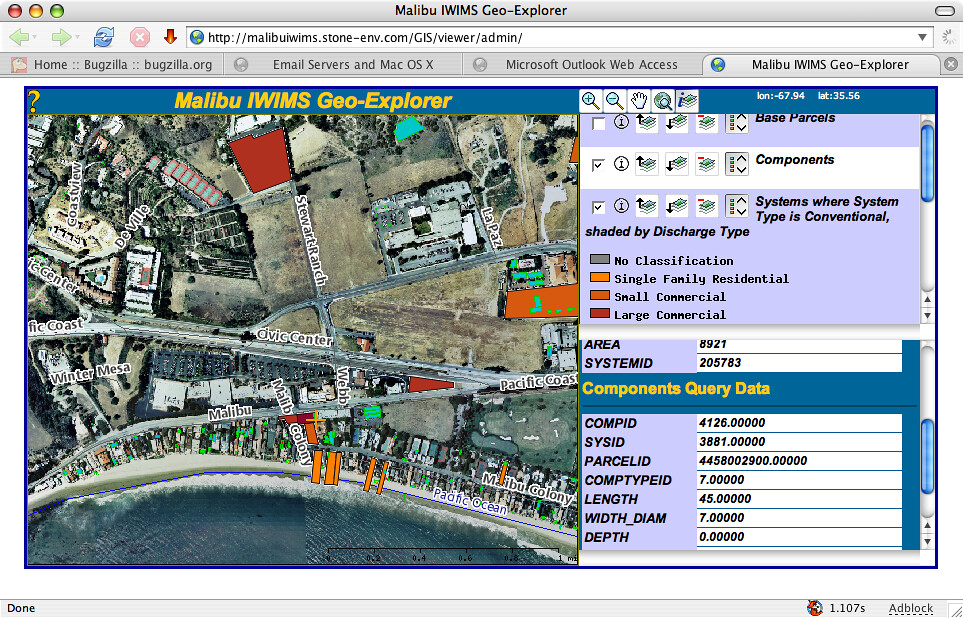Open the URL history dropdown arrow
The width and height of the screenshot is (963, 618).
[922, 37]
